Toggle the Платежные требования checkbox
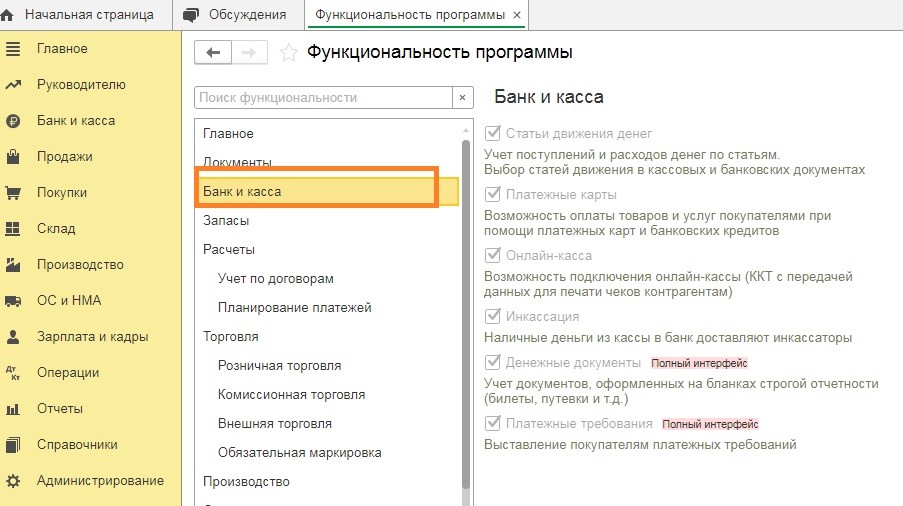 tap(492, 423)
